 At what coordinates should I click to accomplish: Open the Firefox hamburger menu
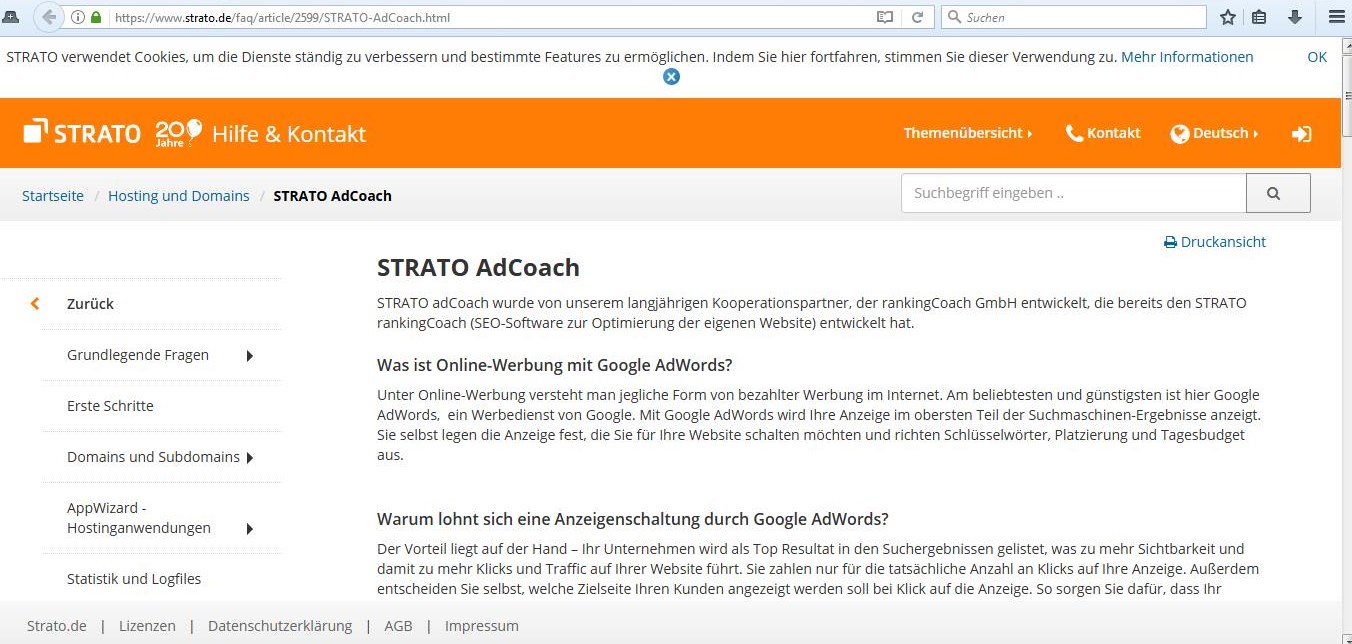coord(1335,17)
